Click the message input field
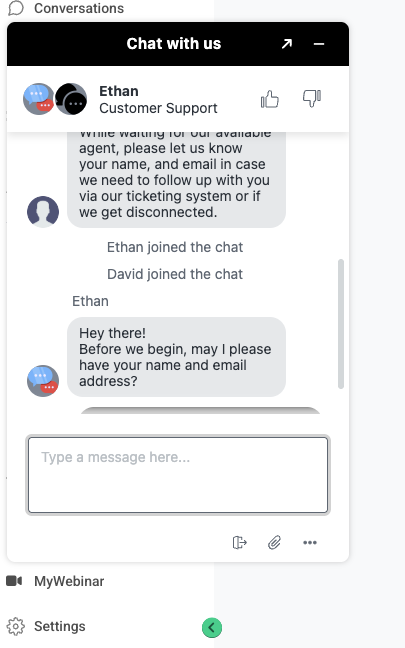 178,475
